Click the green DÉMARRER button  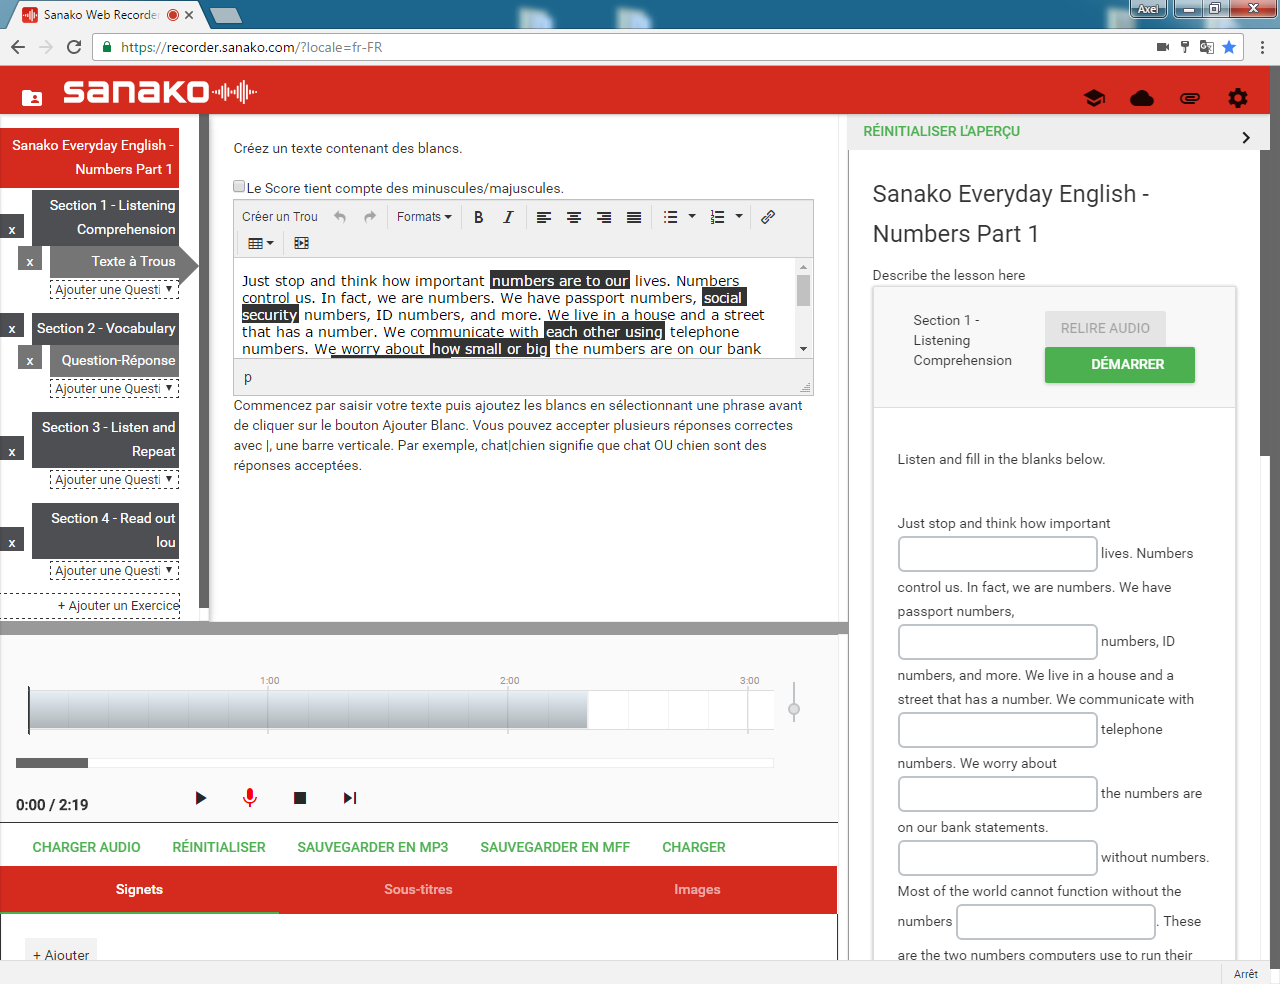tap(1119, 365)
